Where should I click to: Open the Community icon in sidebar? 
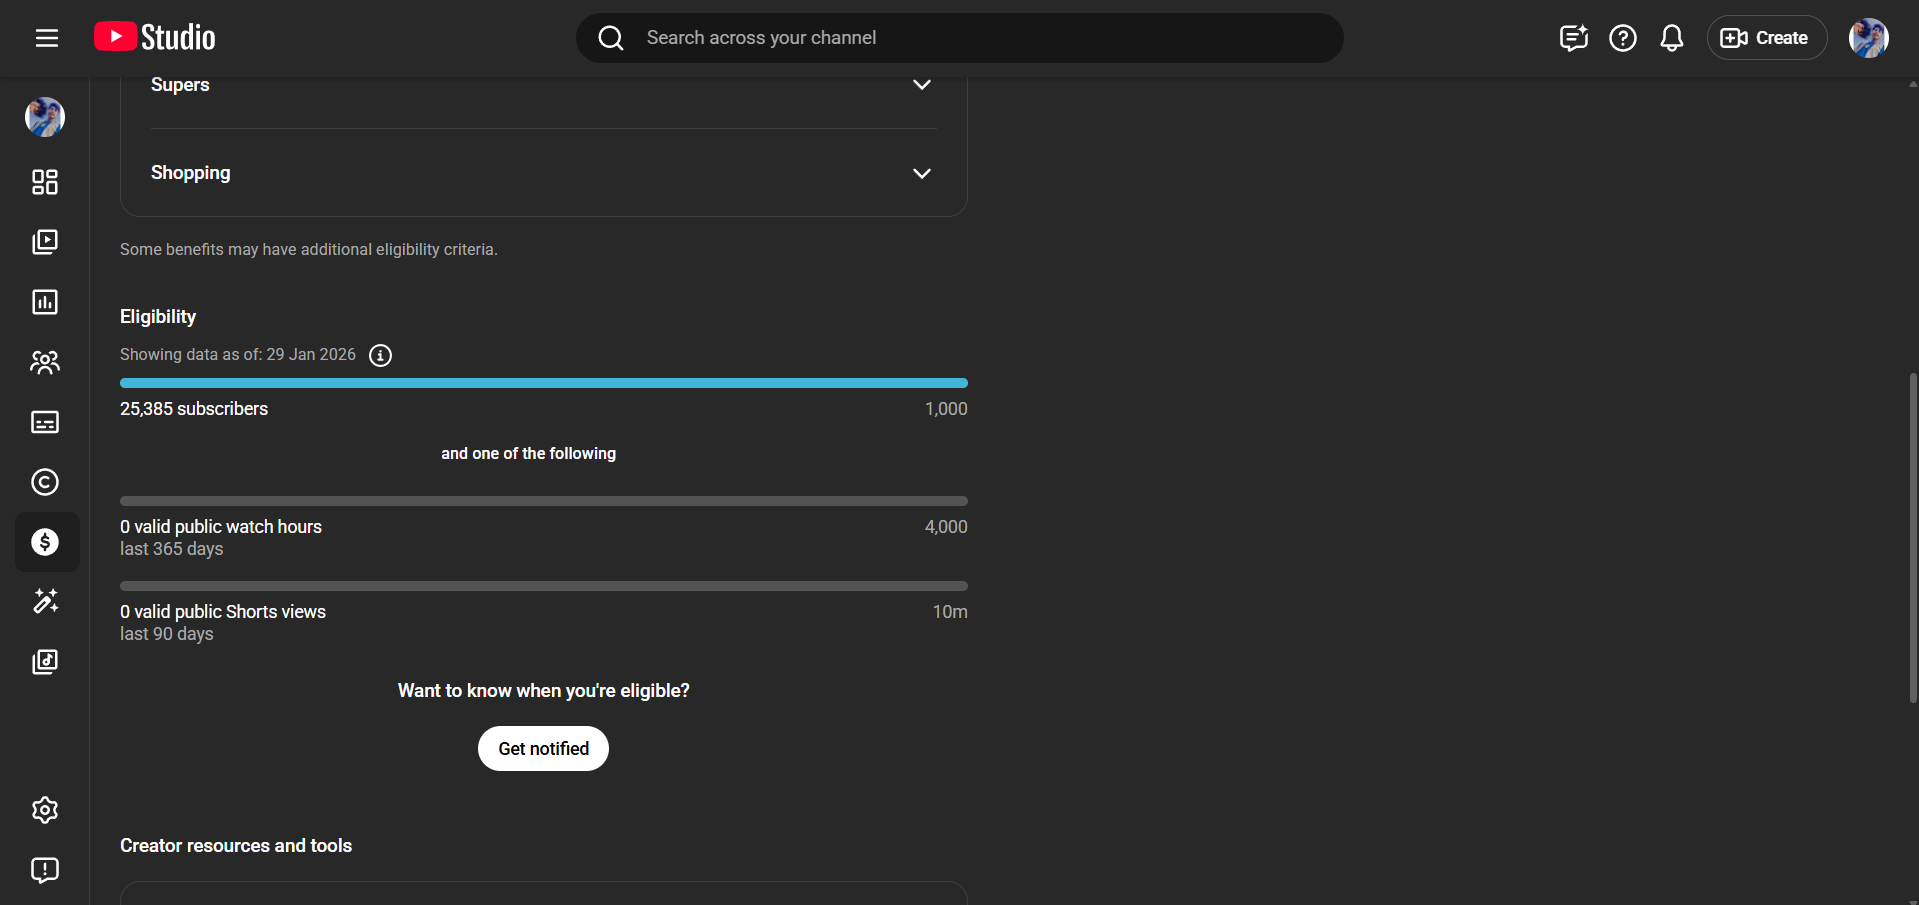tap(45, 362)
